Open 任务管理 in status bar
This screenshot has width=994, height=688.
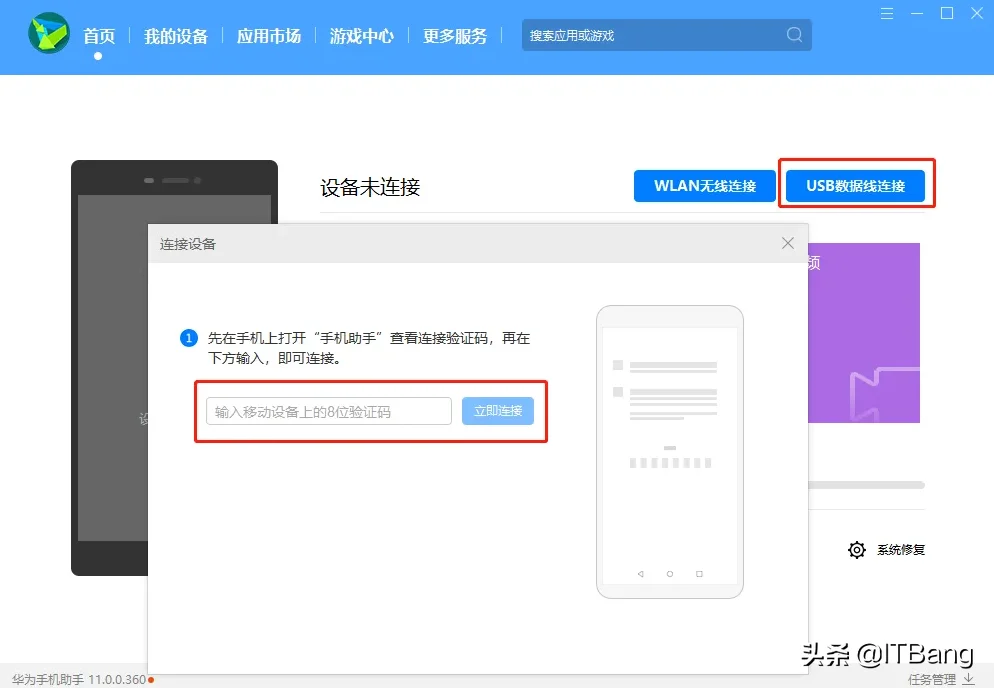(931, 679)
